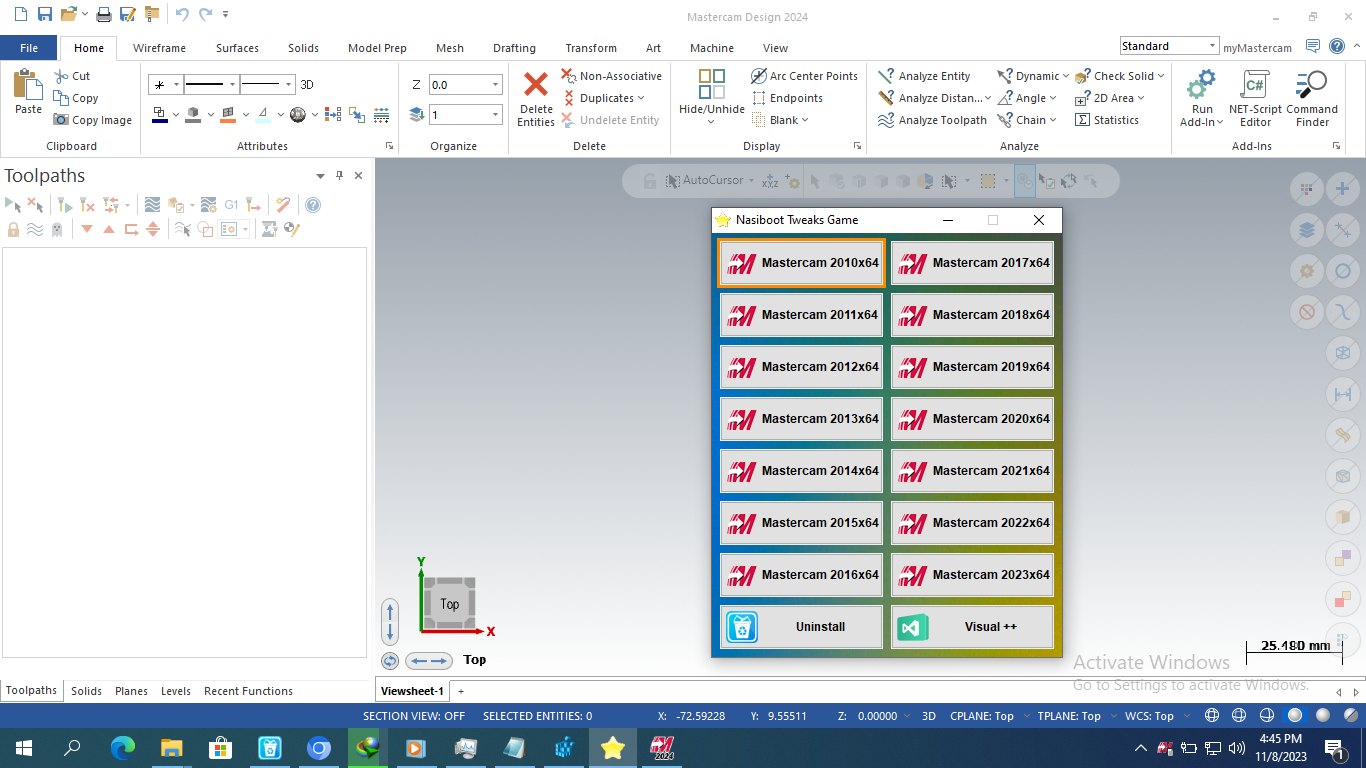The height and width of the screenshot is (768, 1366).
Task: Add a new viewsheet with plus button
Action: (461, 691)
